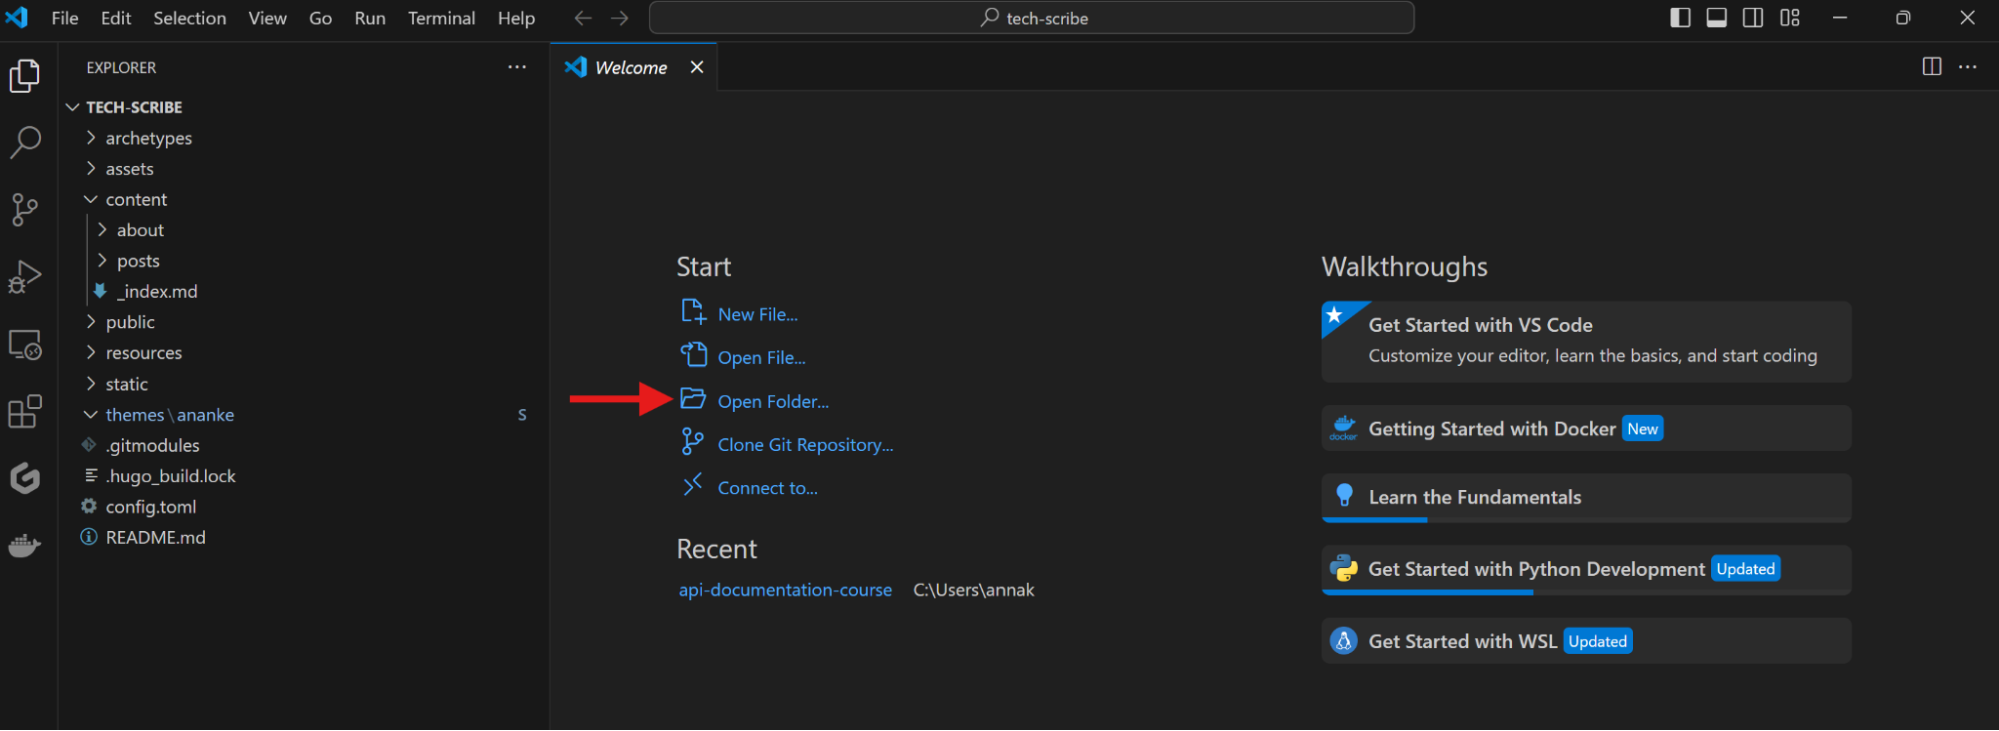The height and width of the screenshot is (731, 1999).
Task: Collapse the TECH-SCRIBE root folder
Action: click(x=73, y=107)
